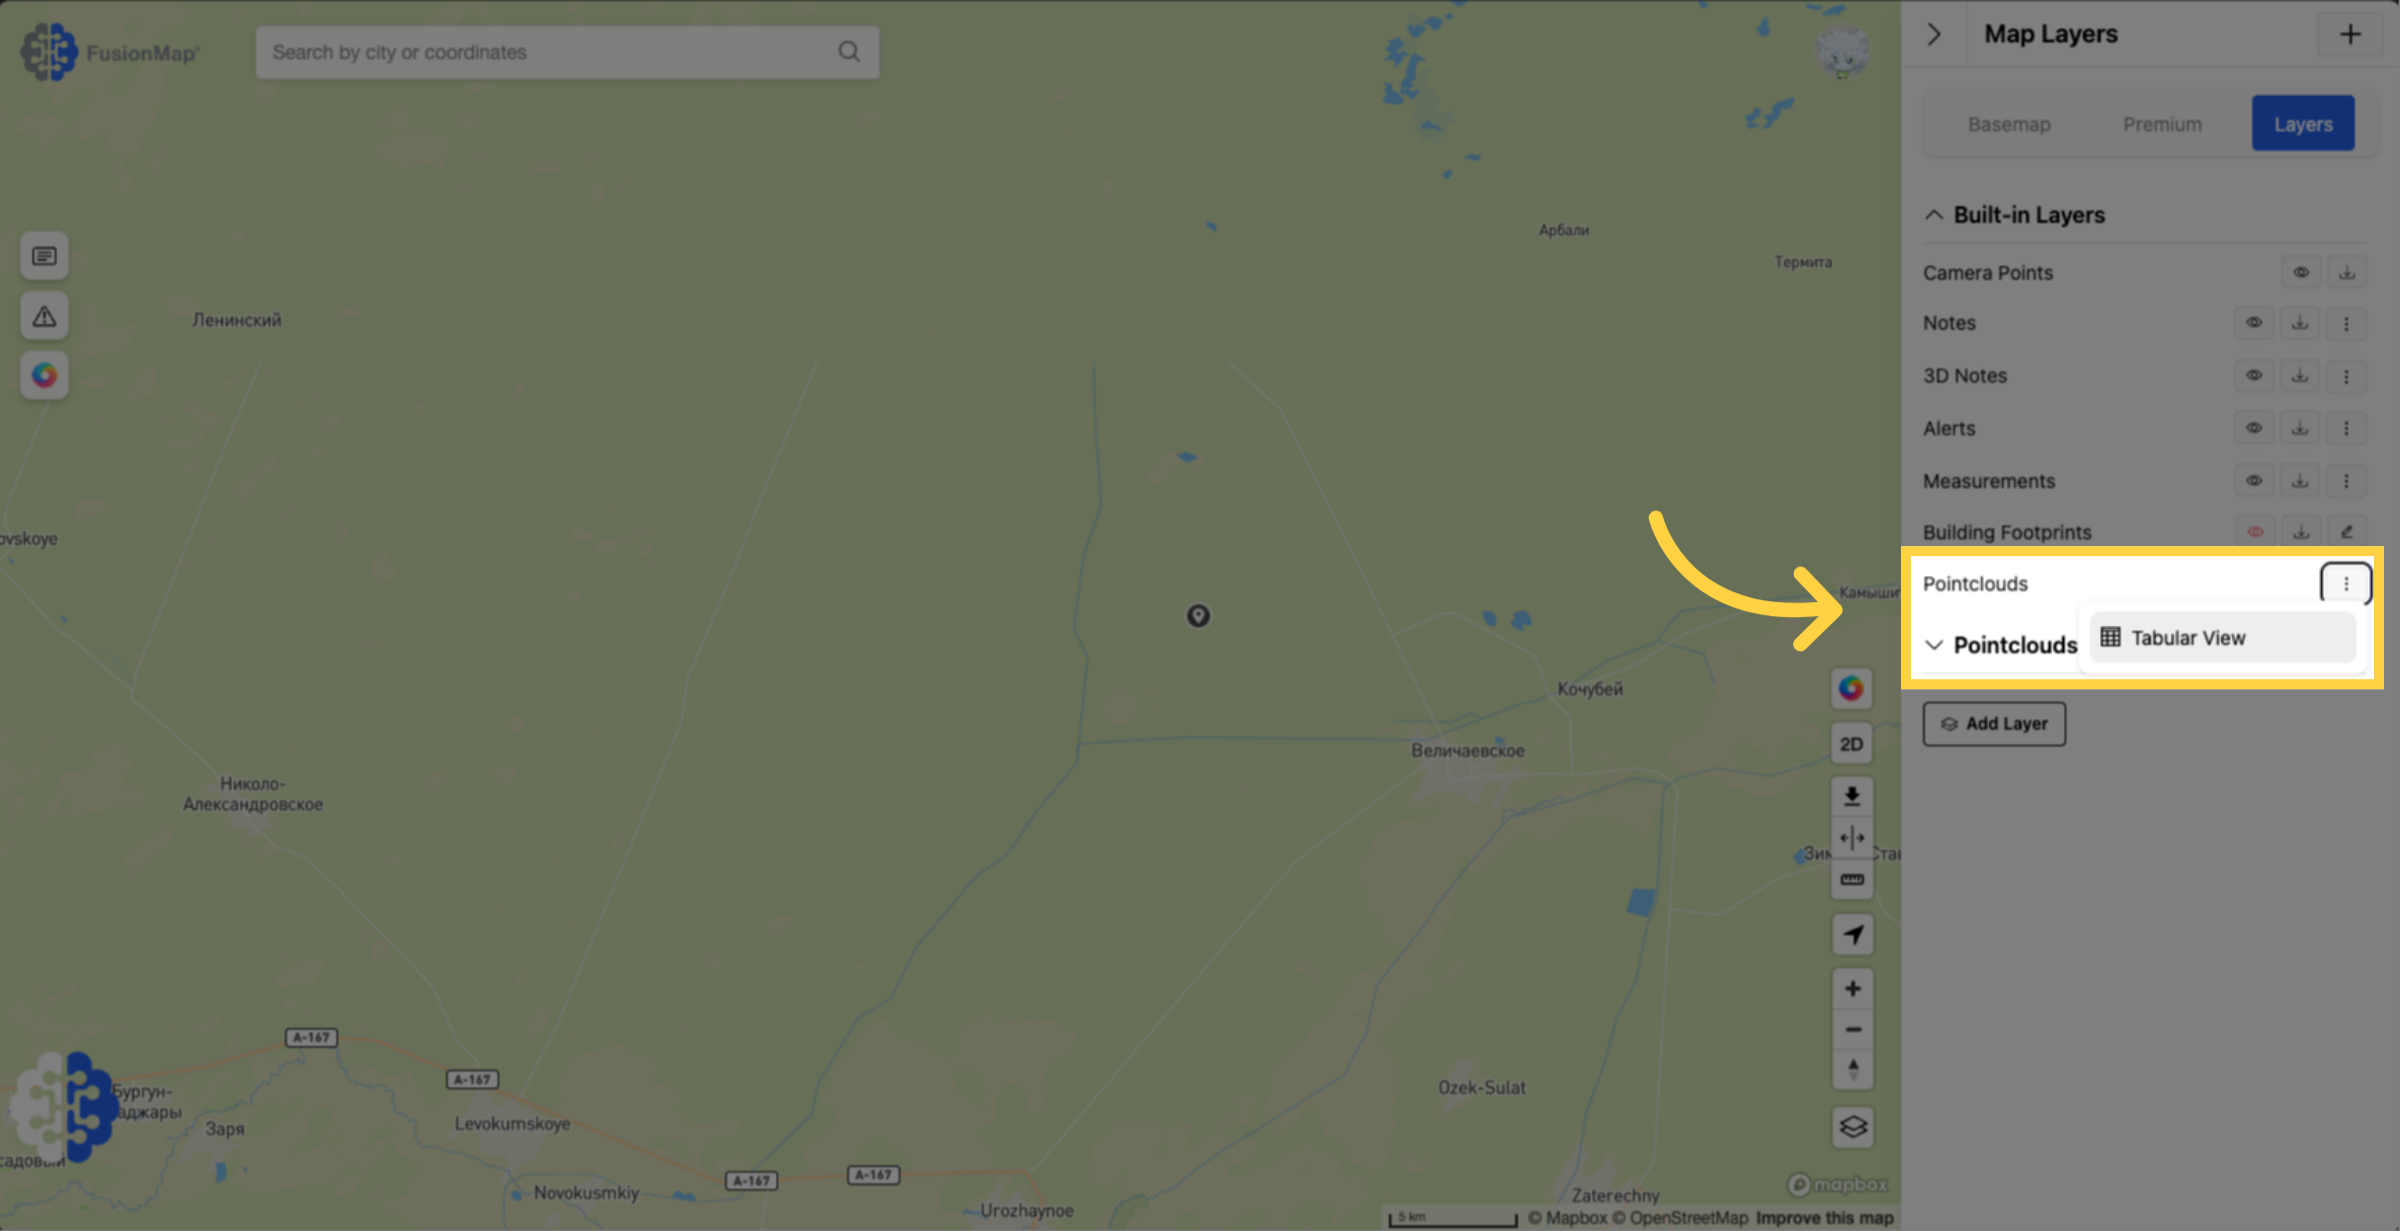Focus the search by city or coordinates field
The width and height of the screenshot is (2400, 1231).
567,52
